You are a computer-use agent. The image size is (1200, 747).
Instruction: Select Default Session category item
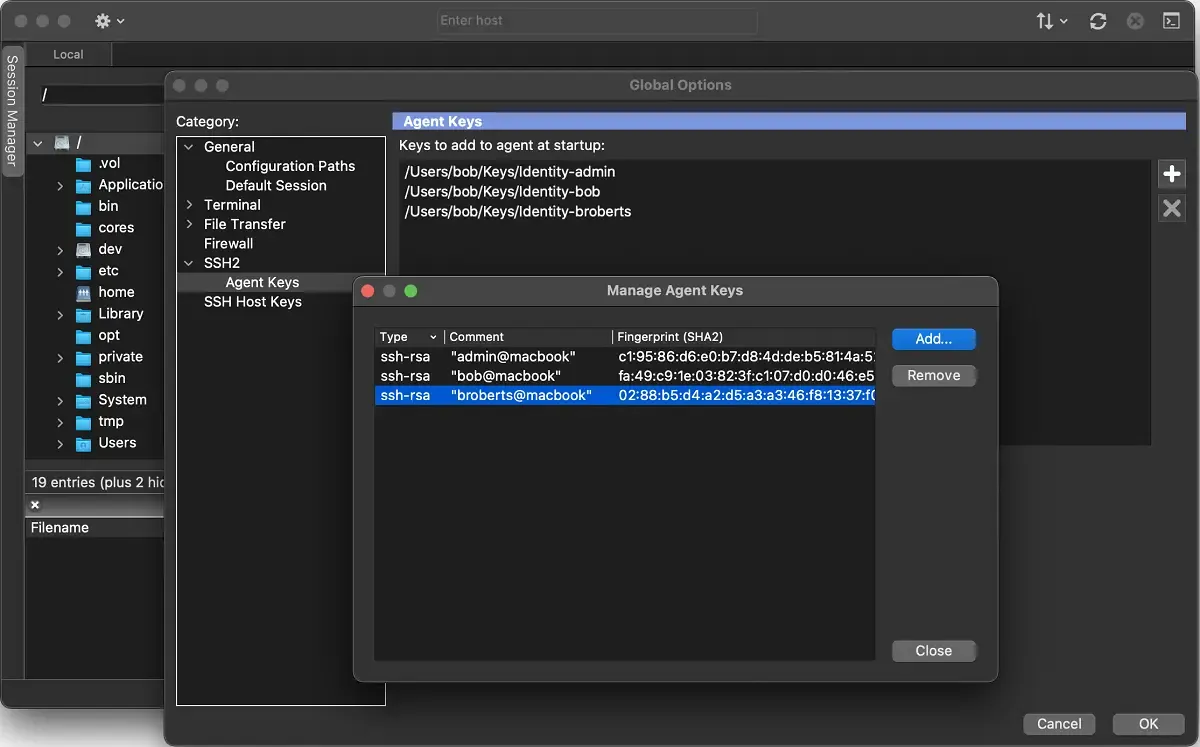point(276,185)
